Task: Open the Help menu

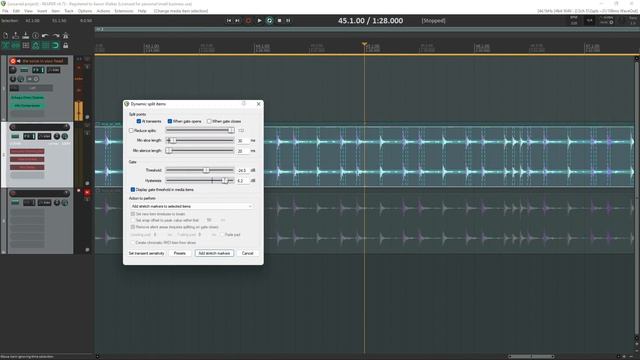Action: tap(142, 11)
